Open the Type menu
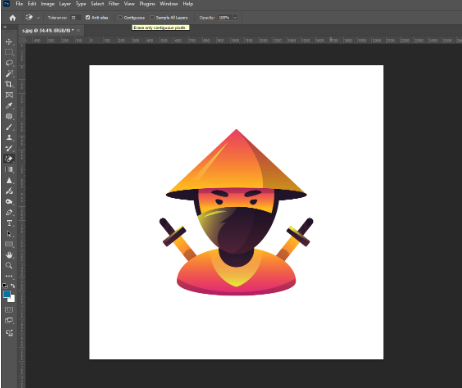462x388 pixels. 81,4
